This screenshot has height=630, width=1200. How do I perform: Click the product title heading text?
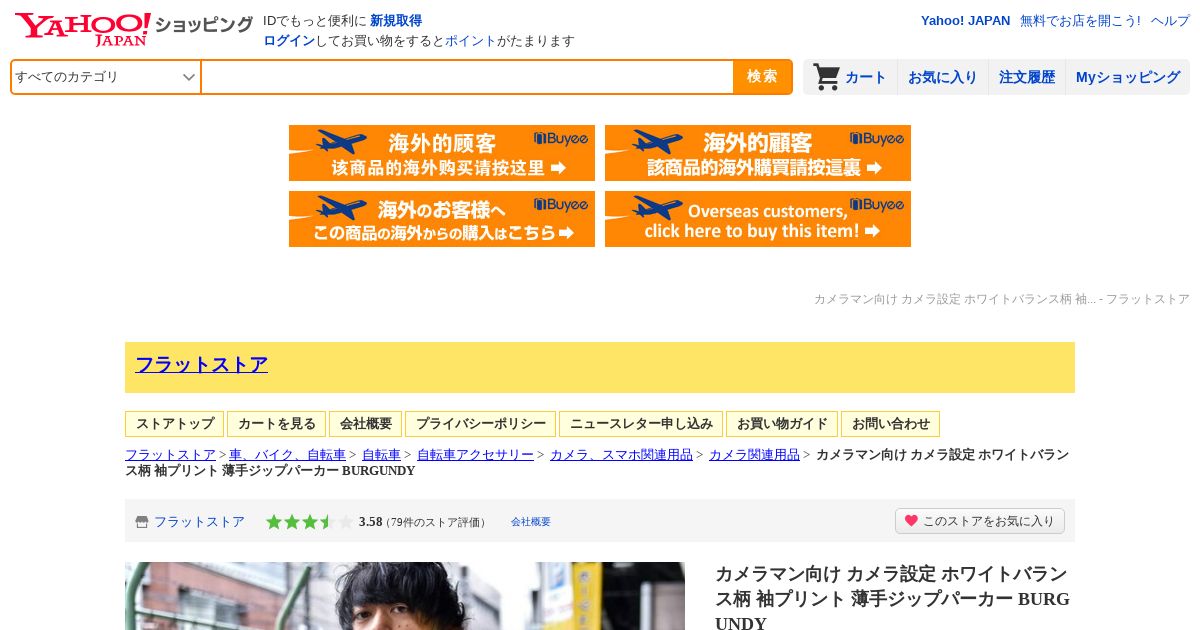click(892, 599)
